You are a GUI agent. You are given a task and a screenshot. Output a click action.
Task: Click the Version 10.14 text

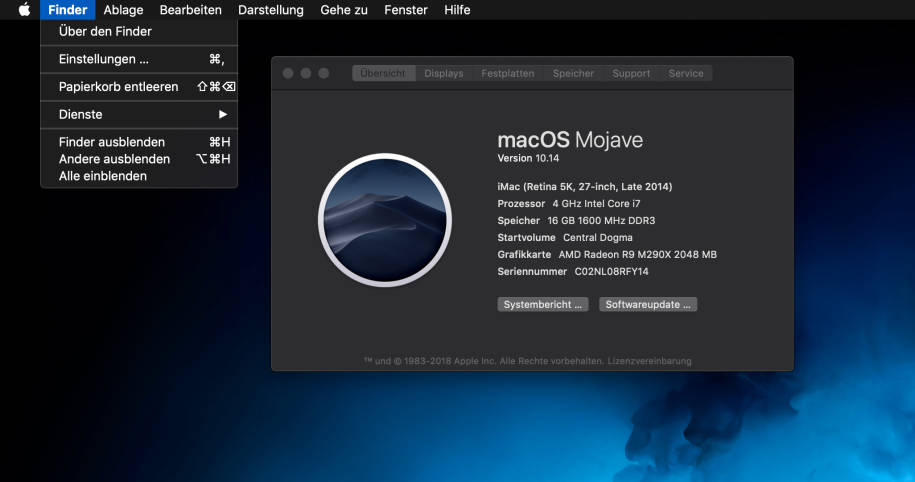tap(528, 158)
